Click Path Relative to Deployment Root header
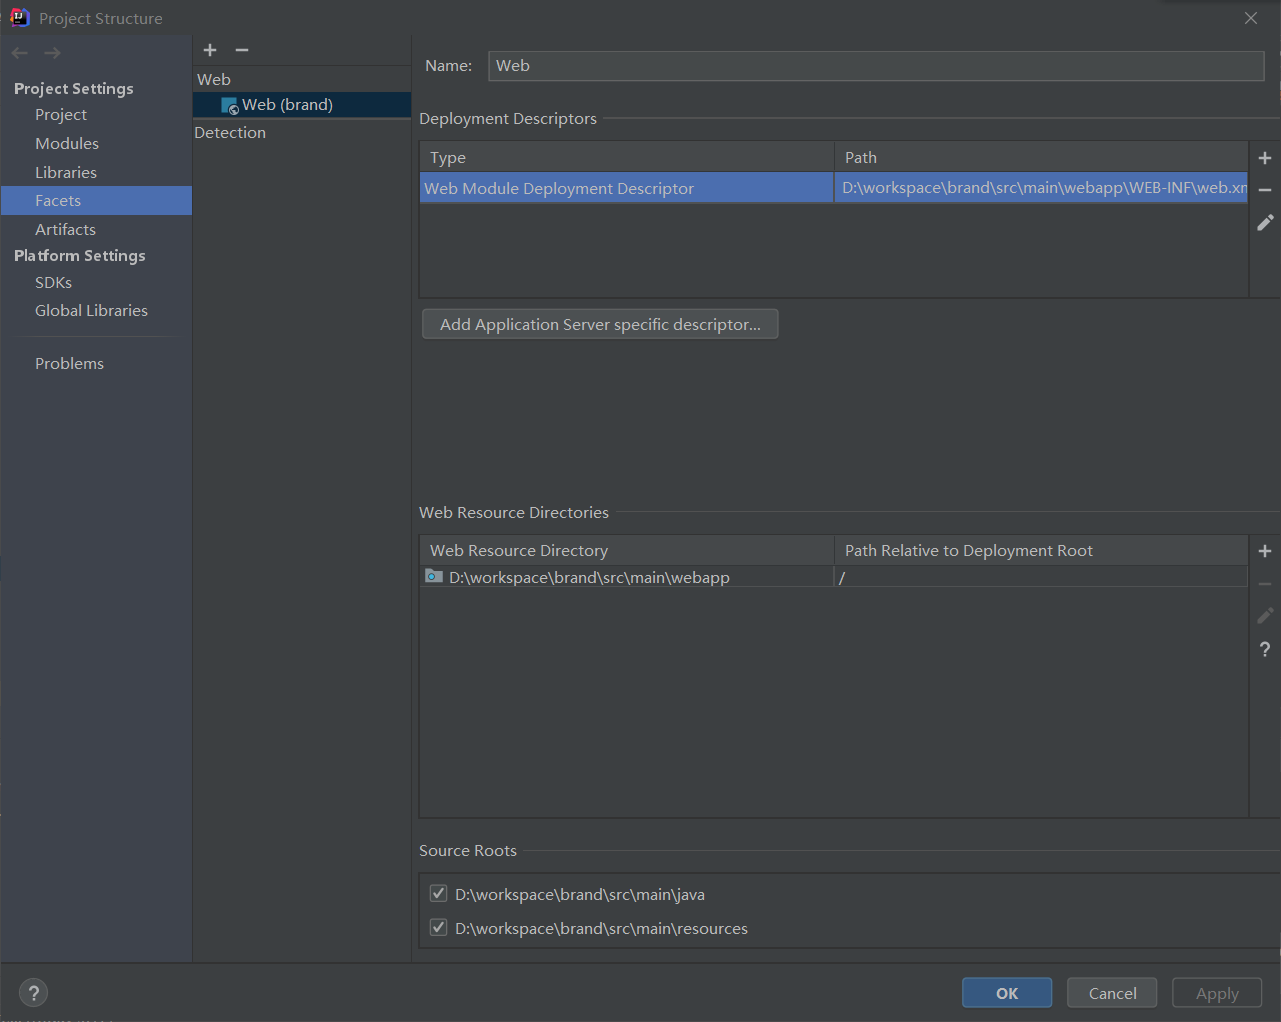Viewport: 1281px width, 1022px height. tap(1041, 550)
